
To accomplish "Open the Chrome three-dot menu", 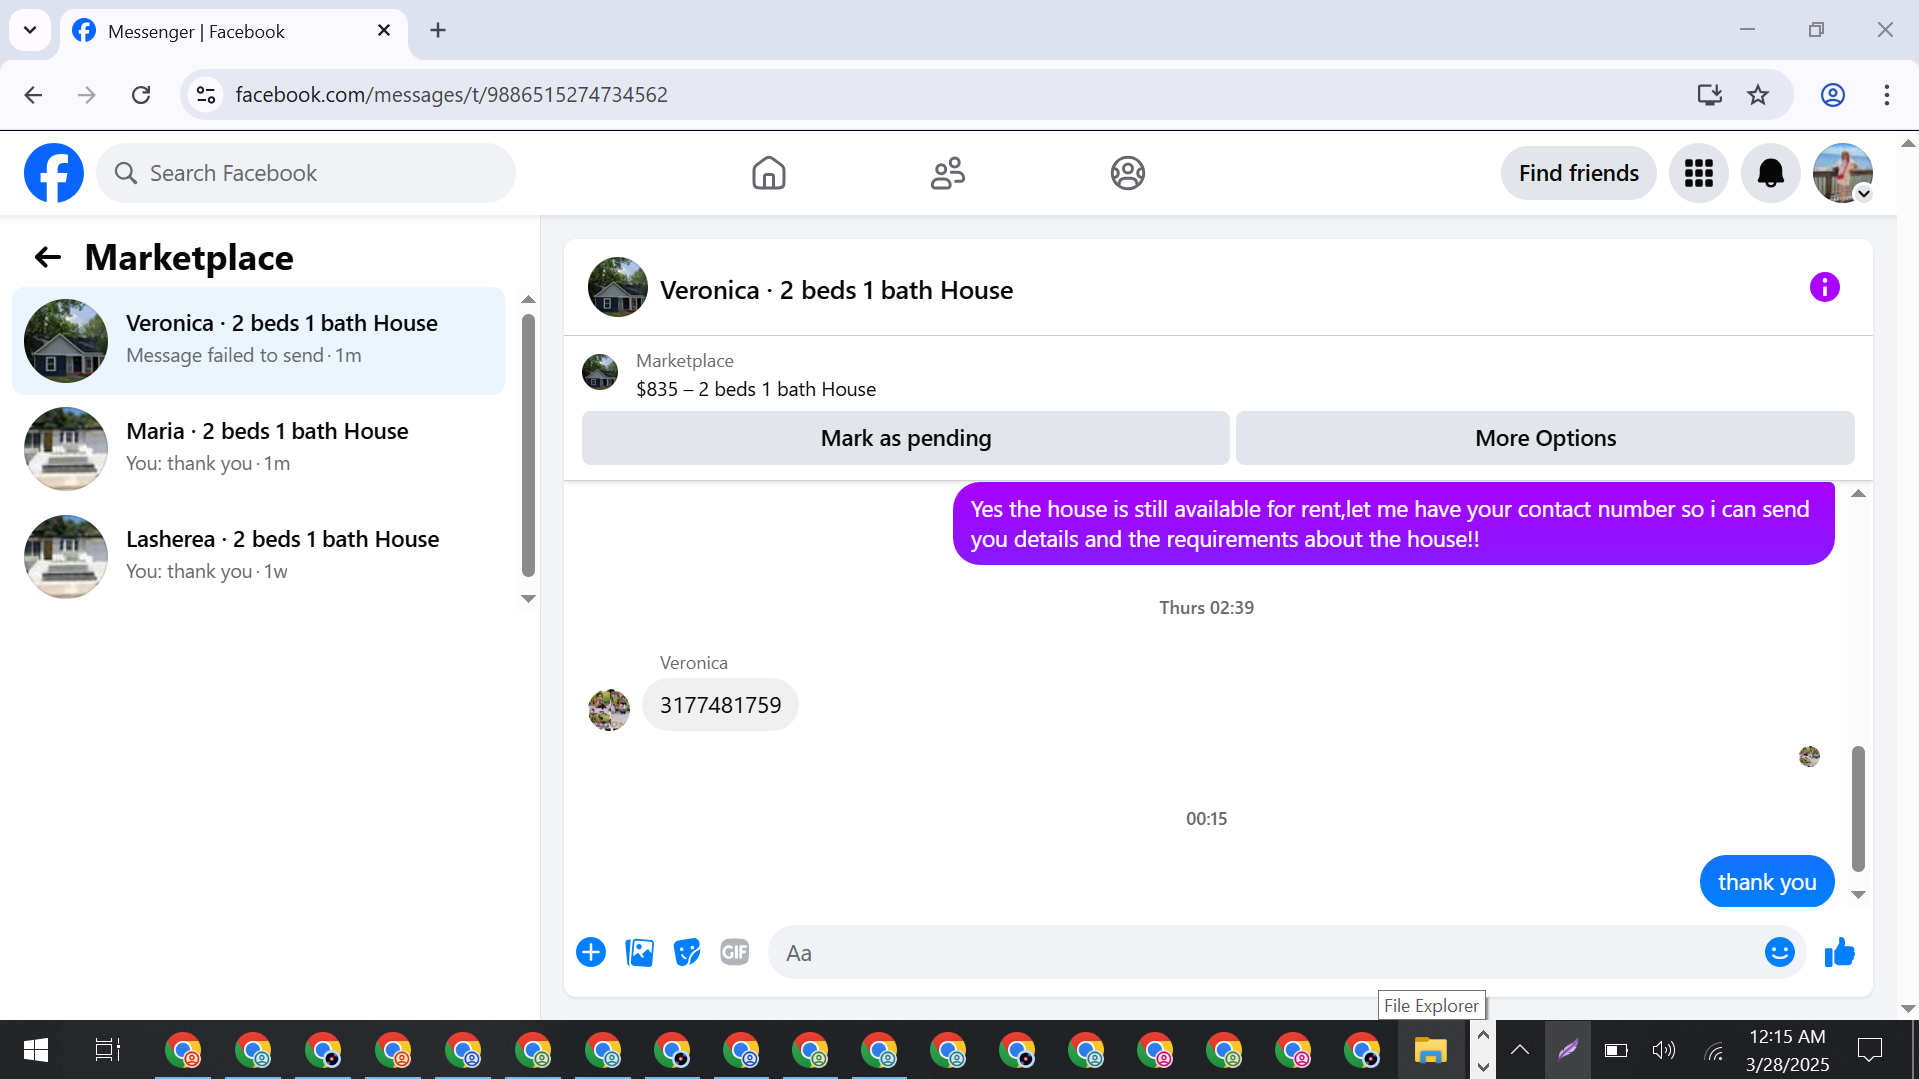I will [1886, 95].
